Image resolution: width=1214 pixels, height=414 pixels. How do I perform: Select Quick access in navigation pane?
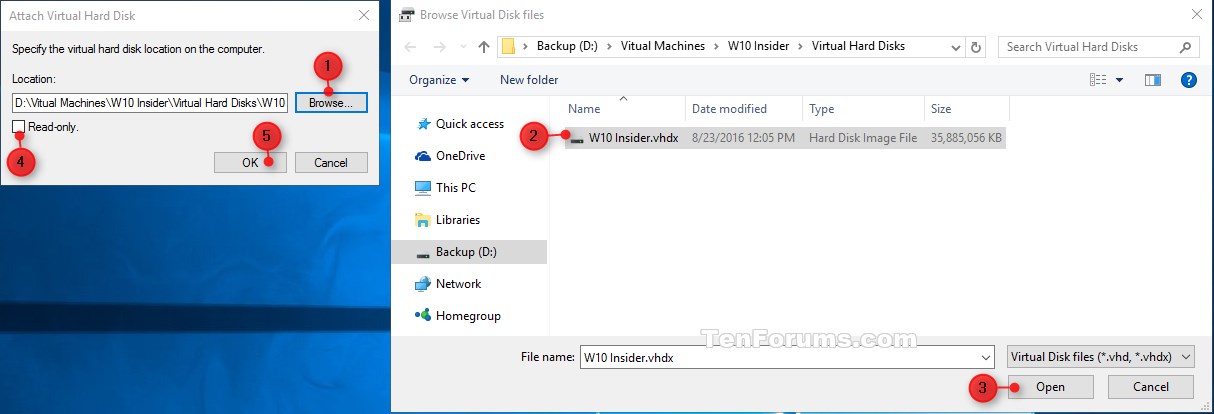pos(470,124)
